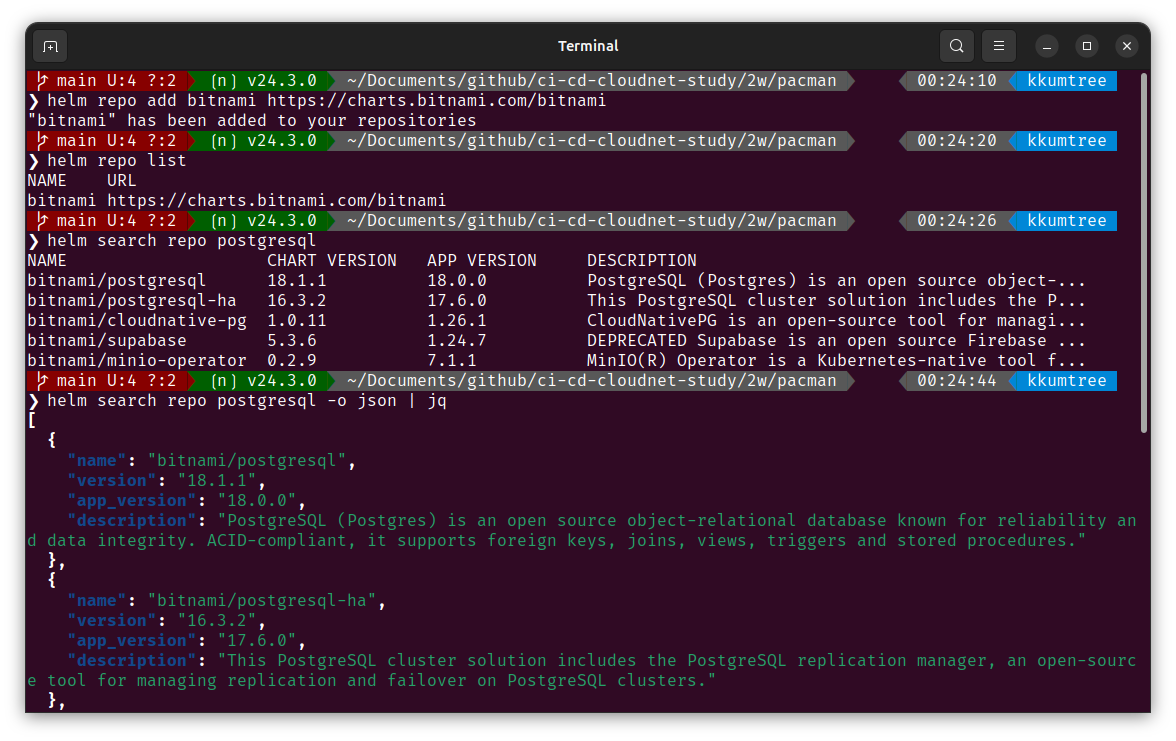Click the JSON app_version value "18.0.0"

pos(256,500)
